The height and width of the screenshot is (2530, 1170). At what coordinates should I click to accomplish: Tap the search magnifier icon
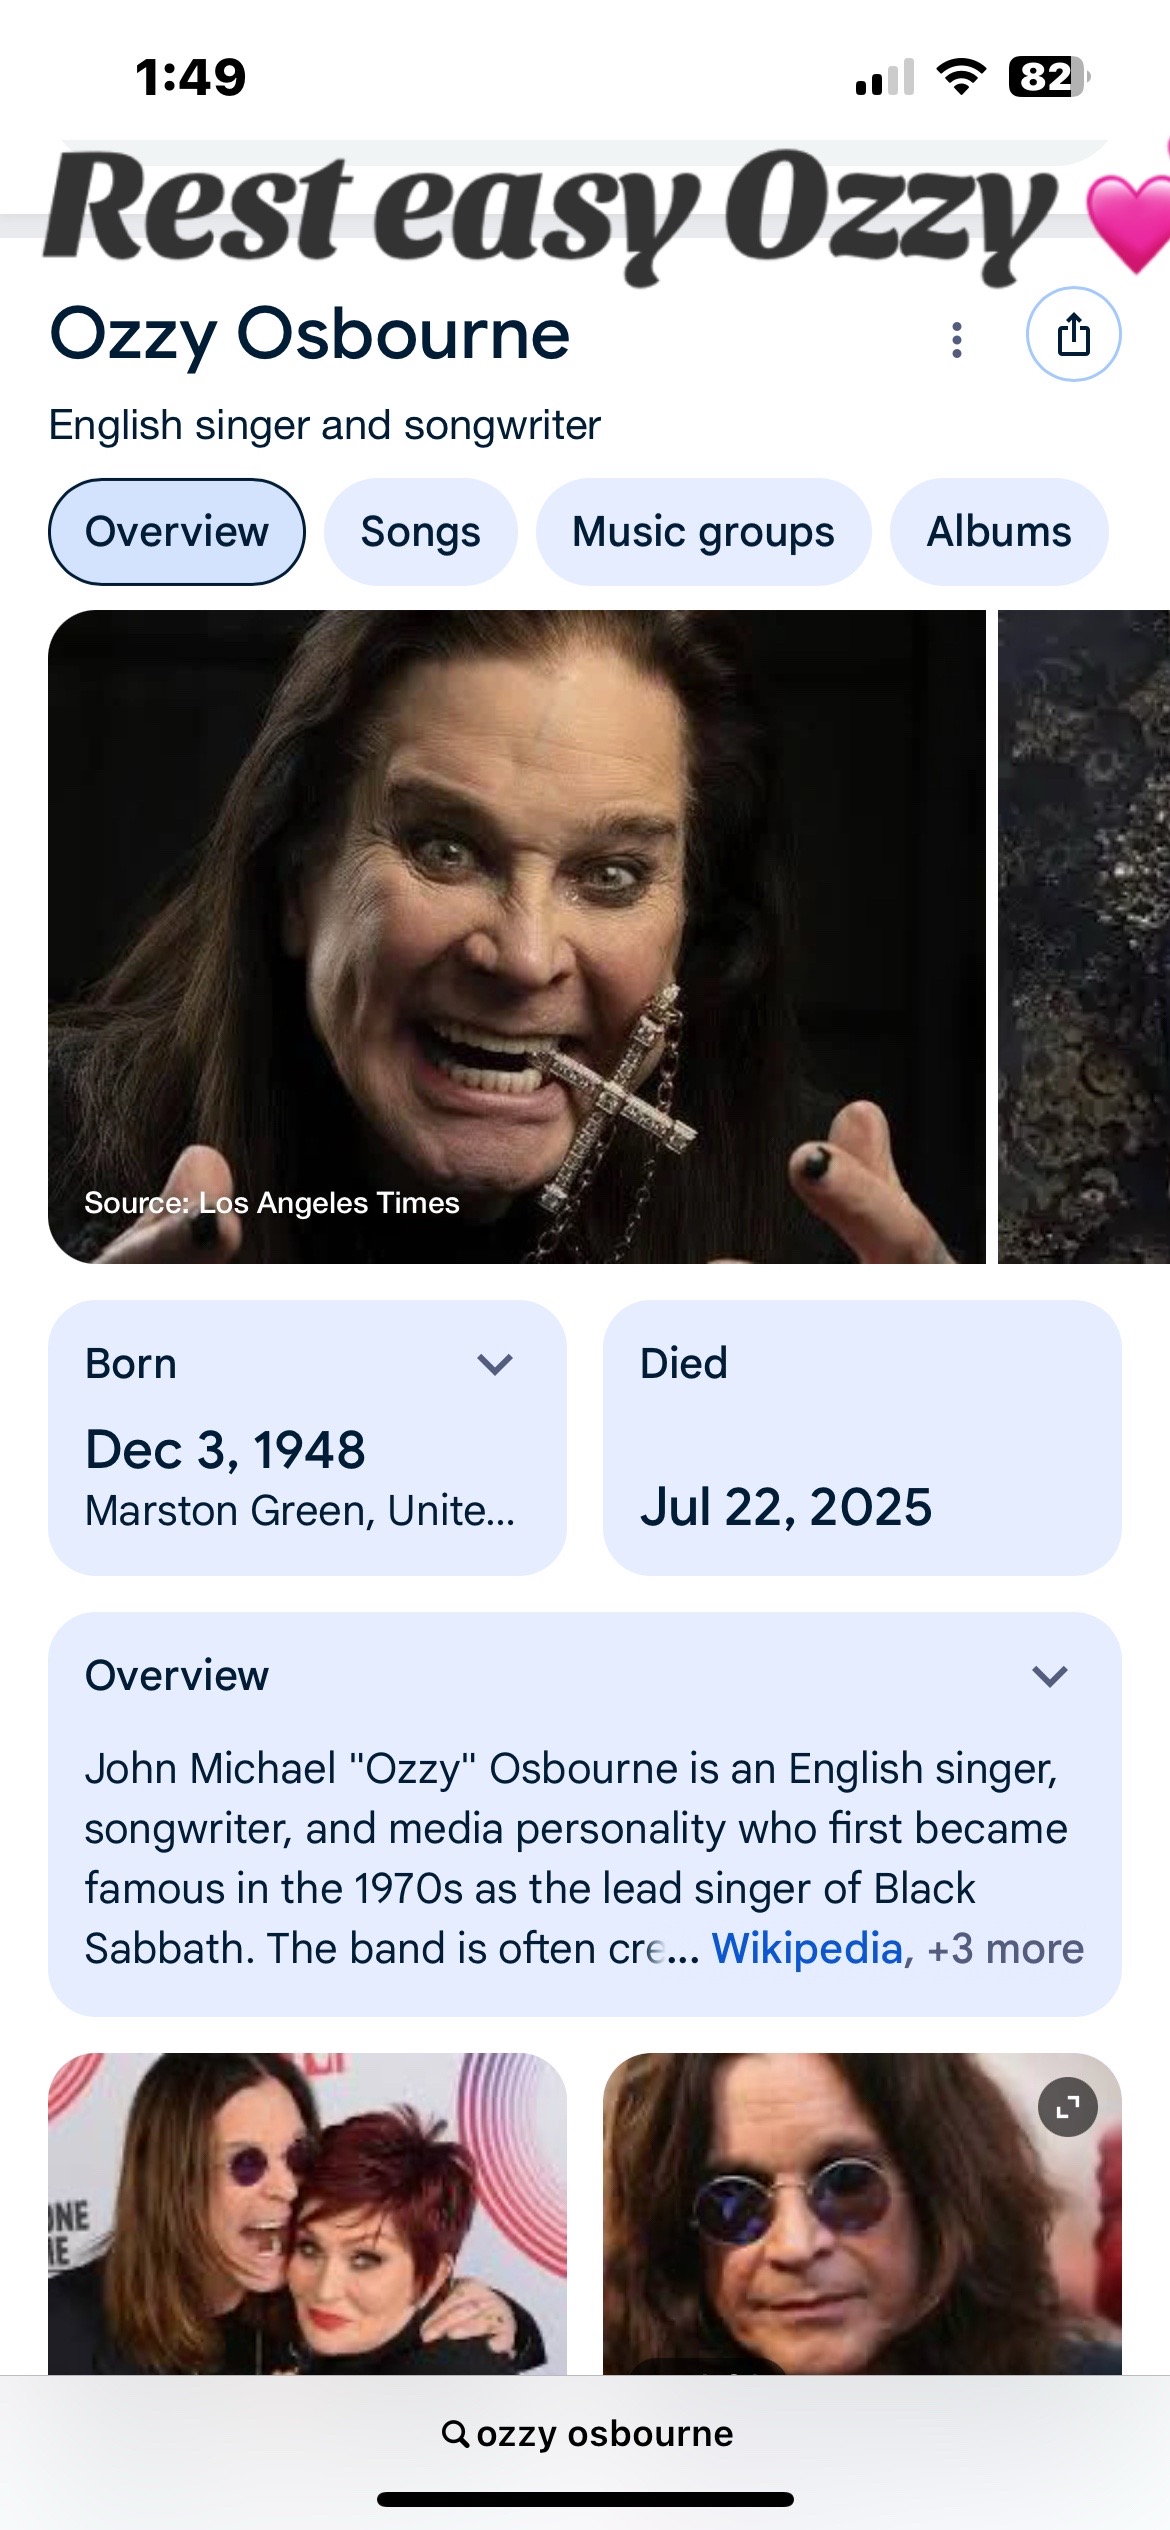[x=455, y=2433]
